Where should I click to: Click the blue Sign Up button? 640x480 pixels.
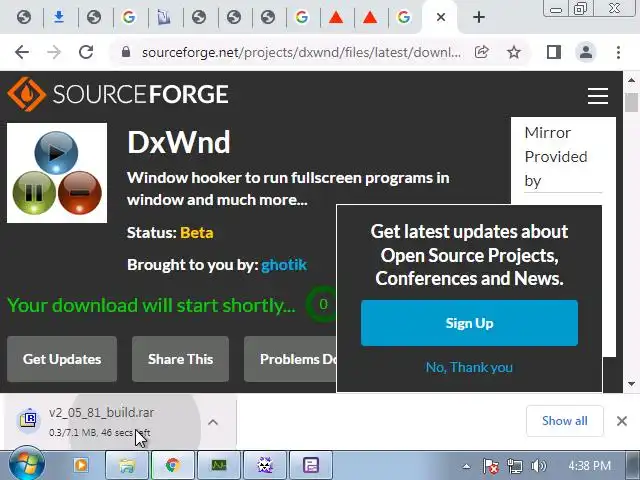[469, 323]
